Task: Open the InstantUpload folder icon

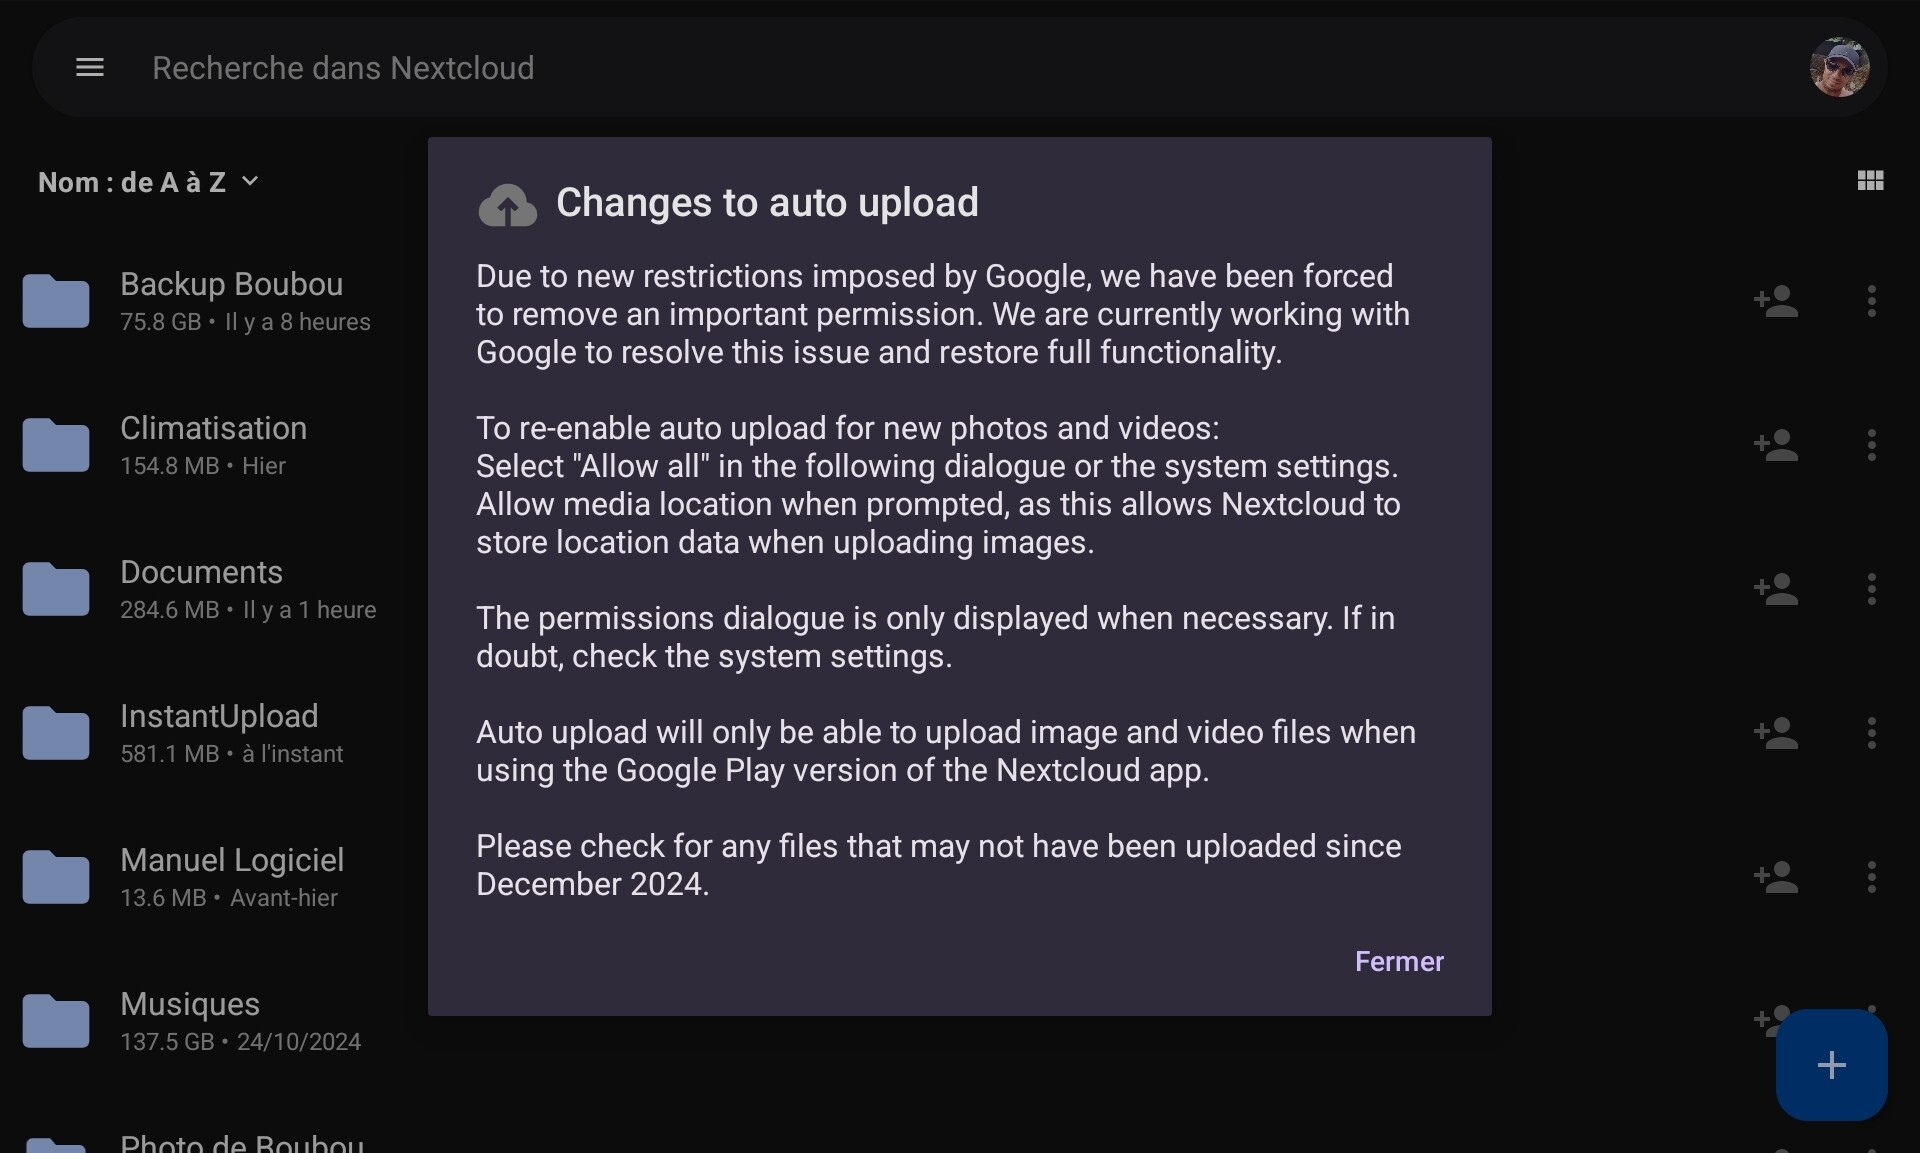Action: coord(56,733)
